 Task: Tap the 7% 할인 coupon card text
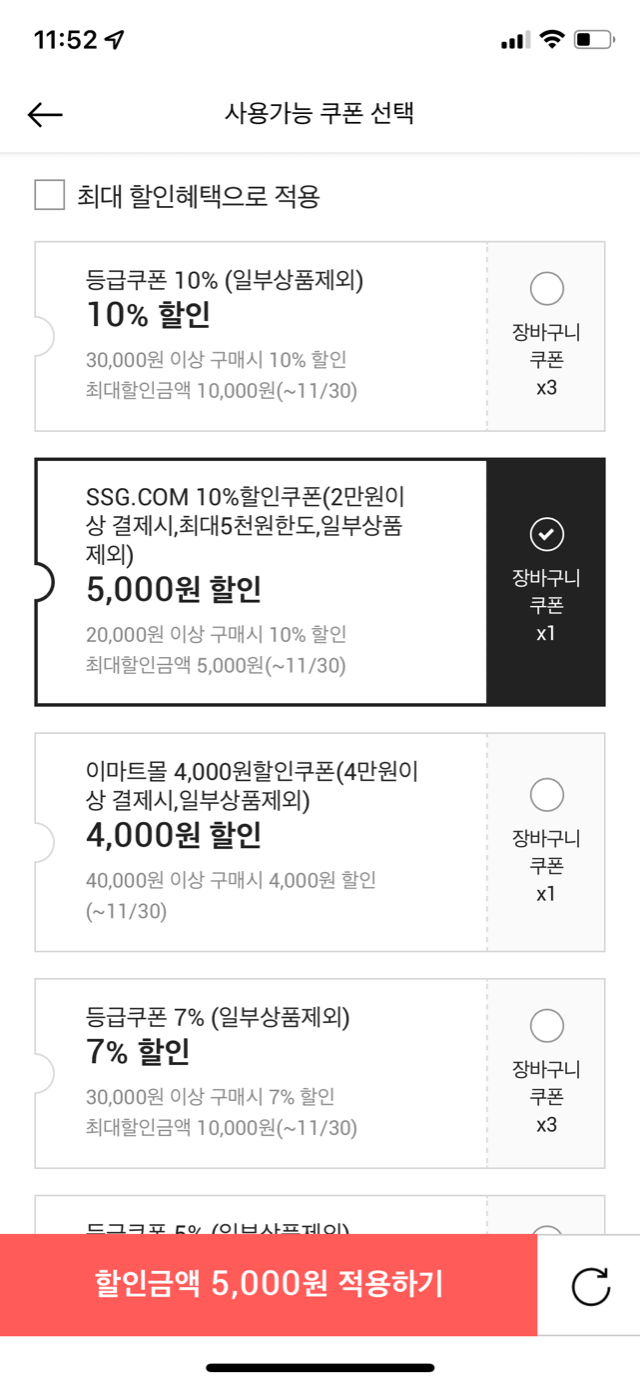click(138, 1052)
